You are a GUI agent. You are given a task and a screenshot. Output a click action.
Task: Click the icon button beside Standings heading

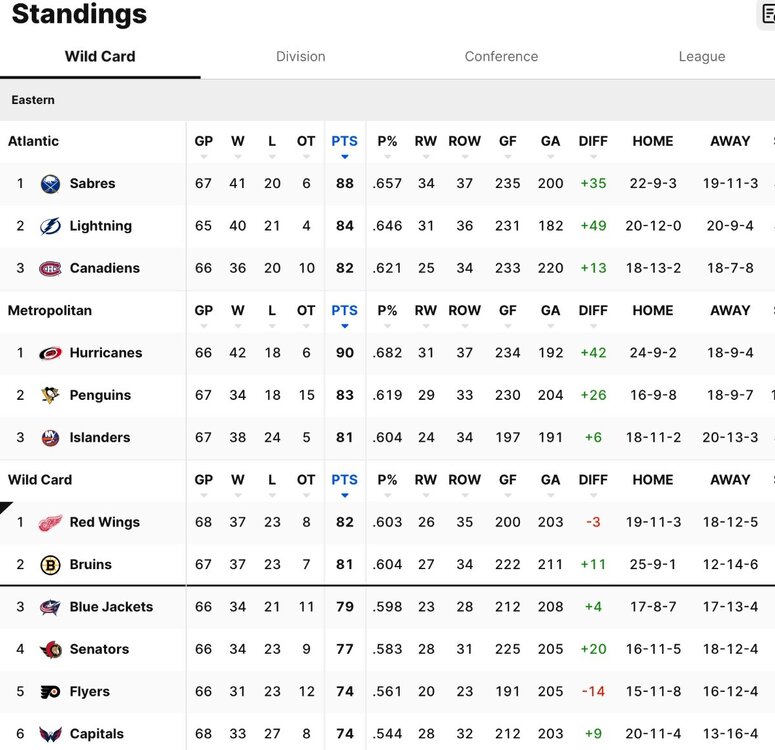(x=767, y=14)
